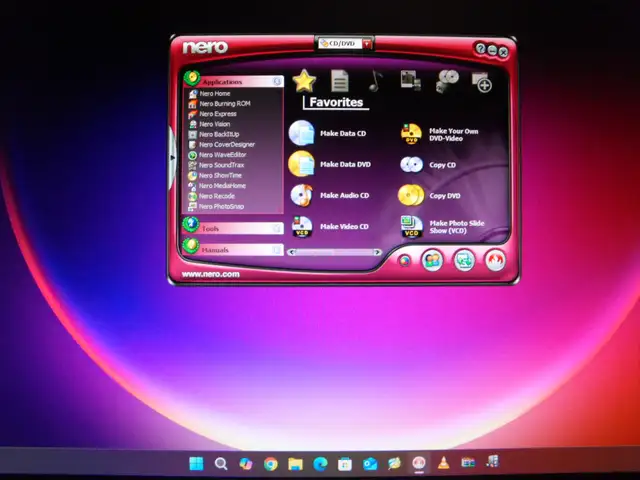Start the Make Data DVD task
Image resolution: width=640 pixels, height=480 pixels.
tap(330, 164)
